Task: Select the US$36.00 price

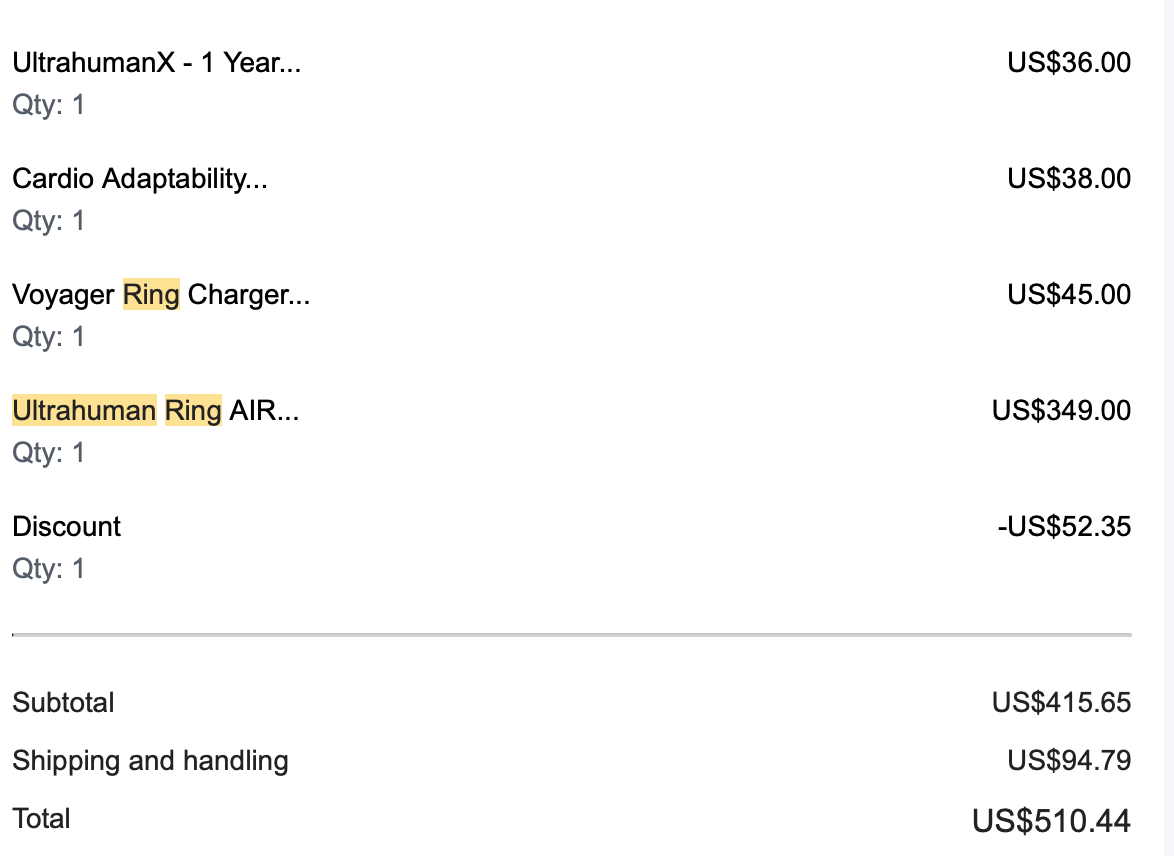Action: click(1069, 63)
